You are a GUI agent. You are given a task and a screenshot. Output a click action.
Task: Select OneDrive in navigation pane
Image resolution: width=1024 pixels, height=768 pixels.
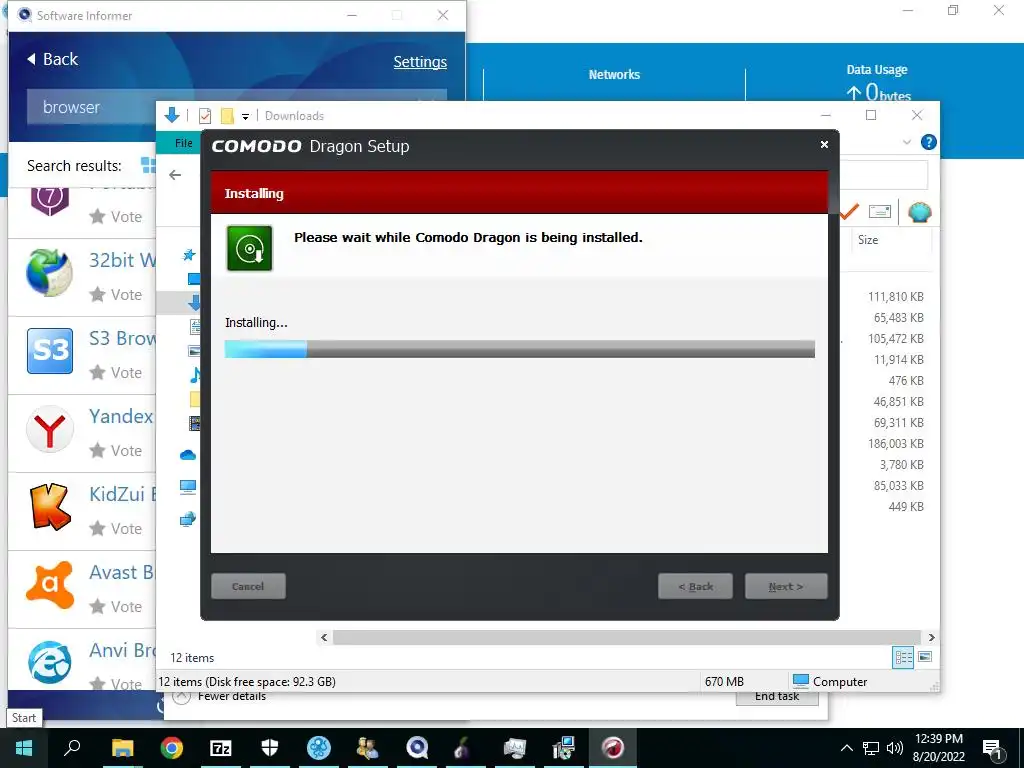point(188,455)
